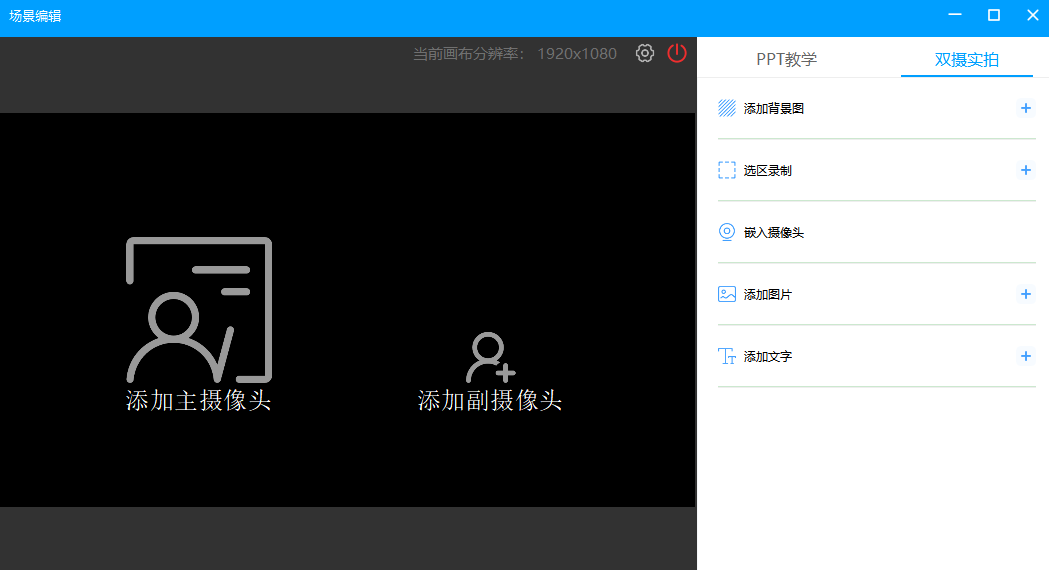The width and height of the screenshot is (1049, 570).
Task: Click the add secondary camera person icon
Action: click(x=490, y=357)
